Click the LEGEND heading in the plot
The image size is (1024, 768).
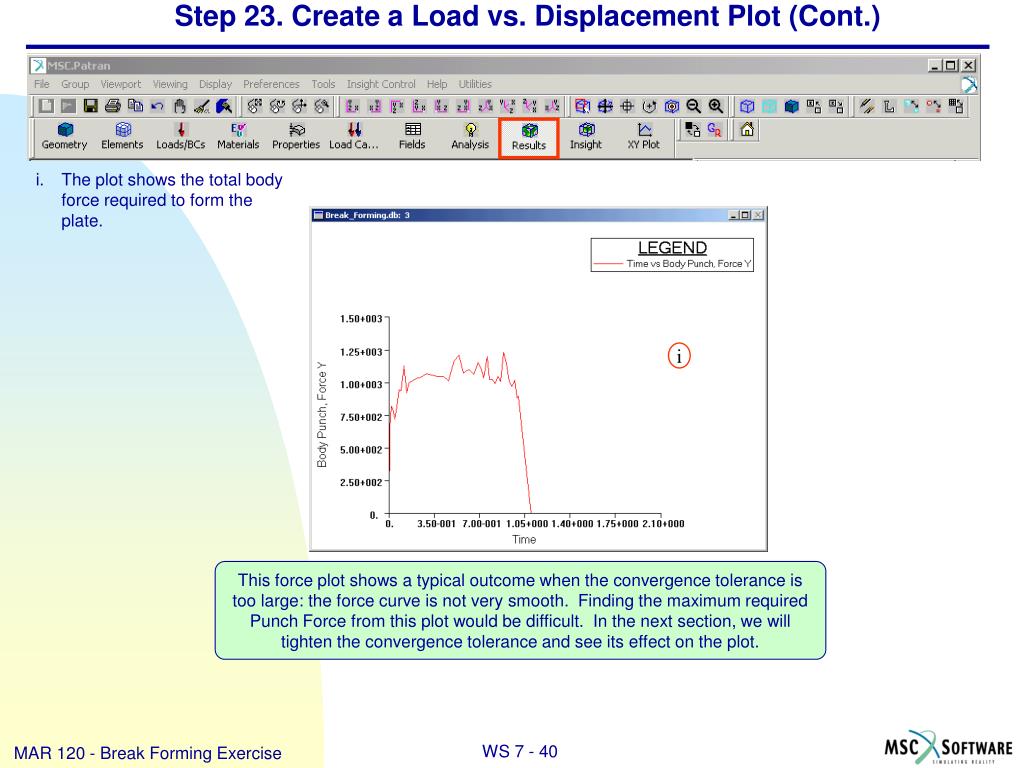pos(672,248)
